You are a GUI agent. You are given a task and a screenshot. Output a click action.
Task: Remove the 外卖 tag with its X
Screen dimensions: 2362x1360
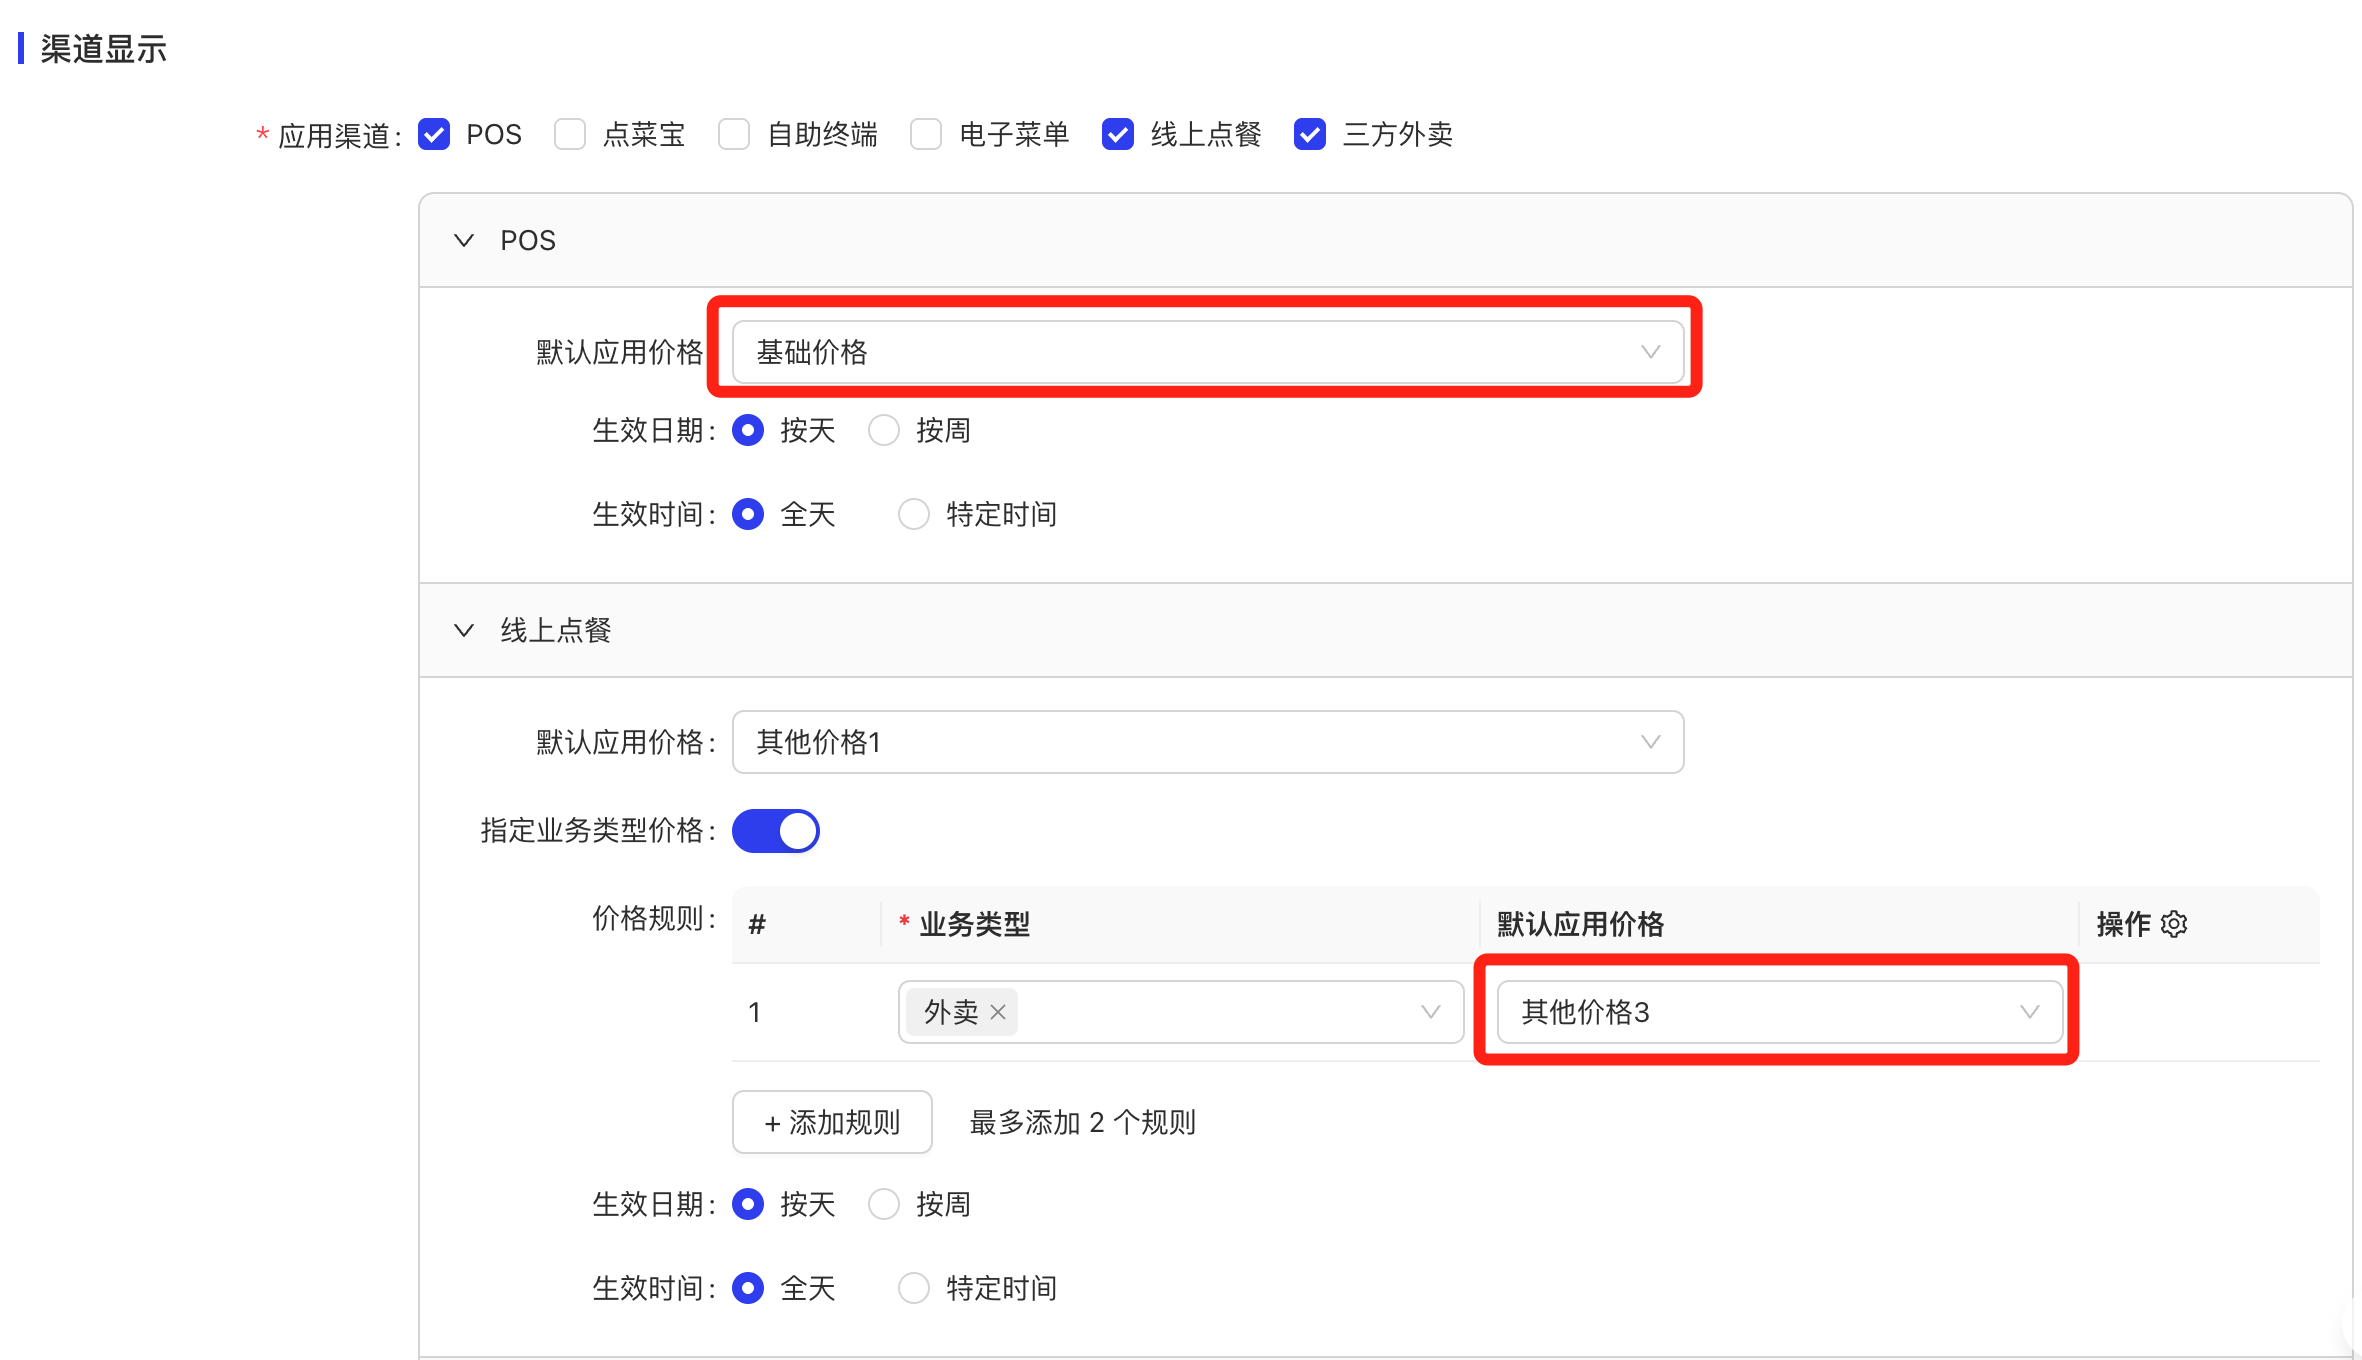coord(998,1012)
